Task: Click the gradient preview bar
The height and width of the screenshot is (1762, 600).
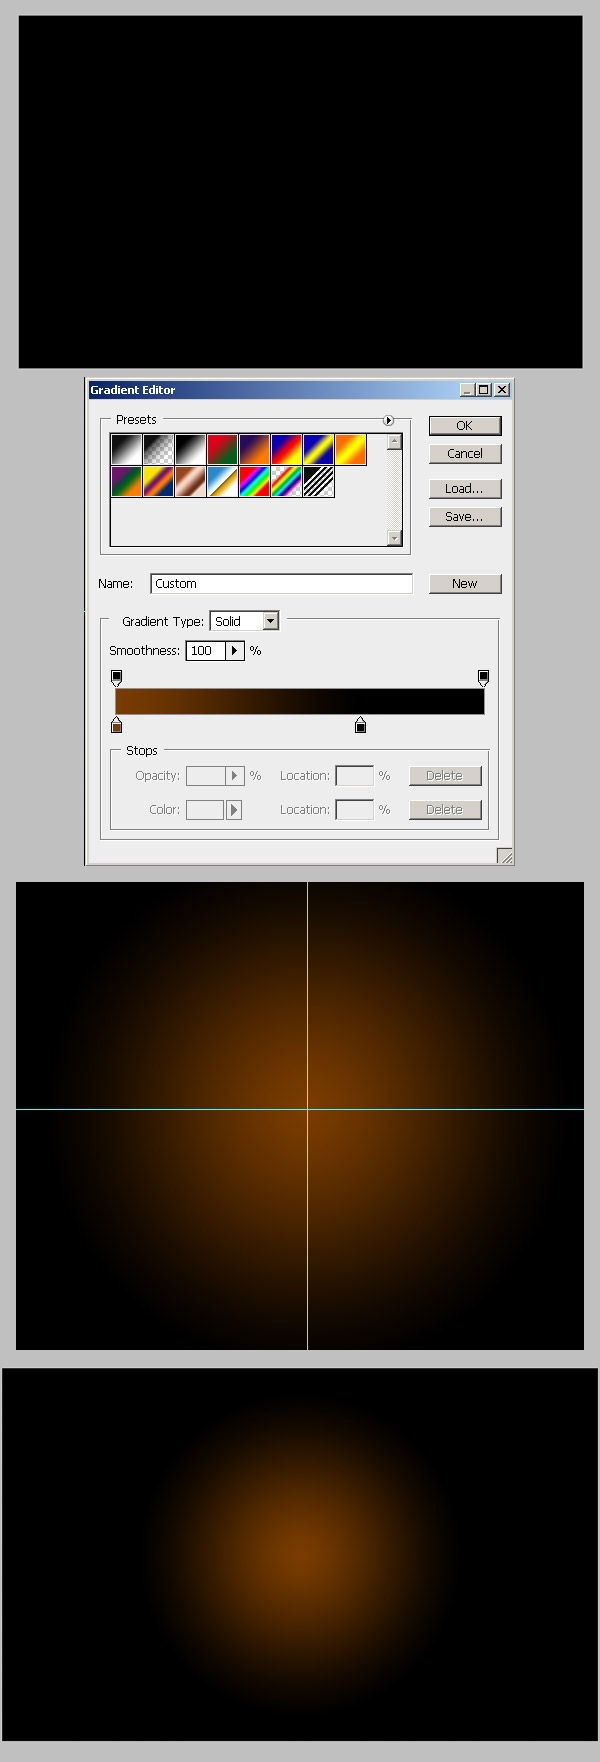Action: (x=300, y=701)
